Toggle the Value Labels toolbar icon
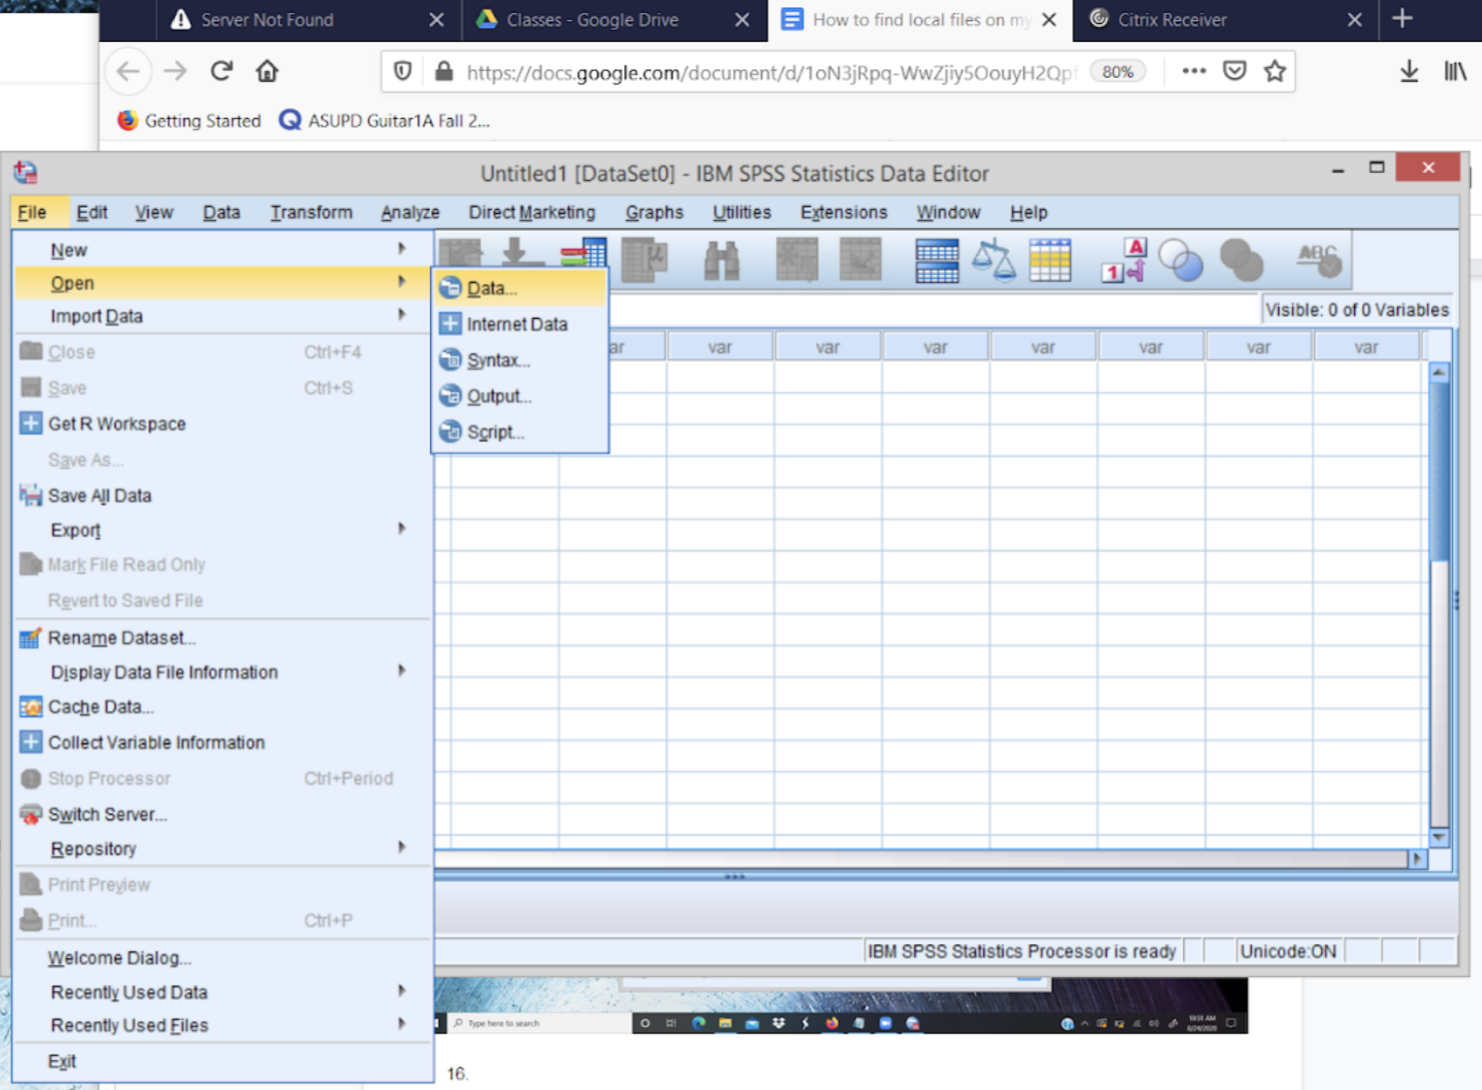 1123,260
